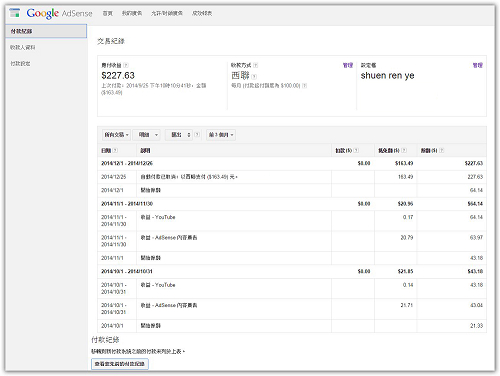Click the 63.97 balance value
This screenshot has height=376, width=500.
pyautogui.click(x=476, y=238)
